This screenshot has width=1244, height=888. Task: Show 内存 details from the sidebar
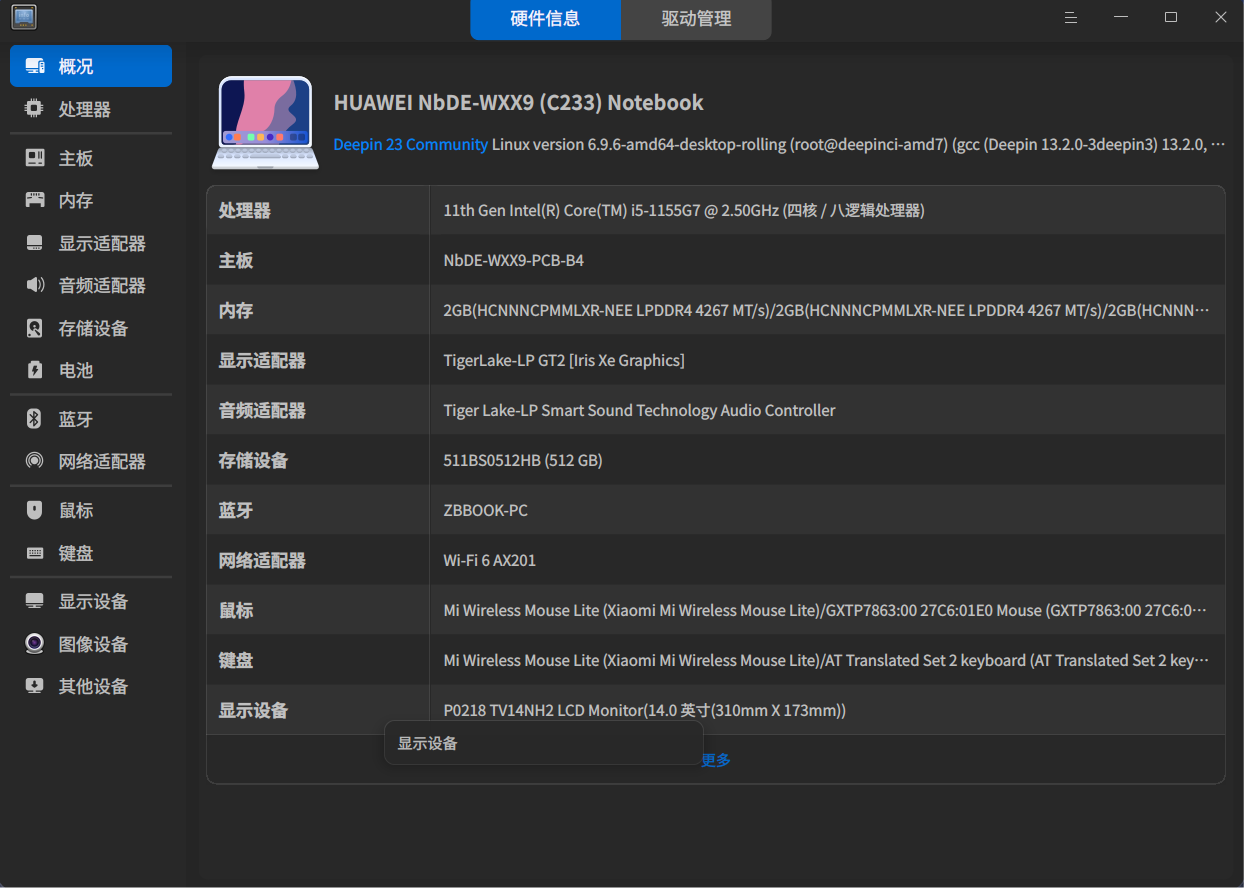(x=91, y=200)
